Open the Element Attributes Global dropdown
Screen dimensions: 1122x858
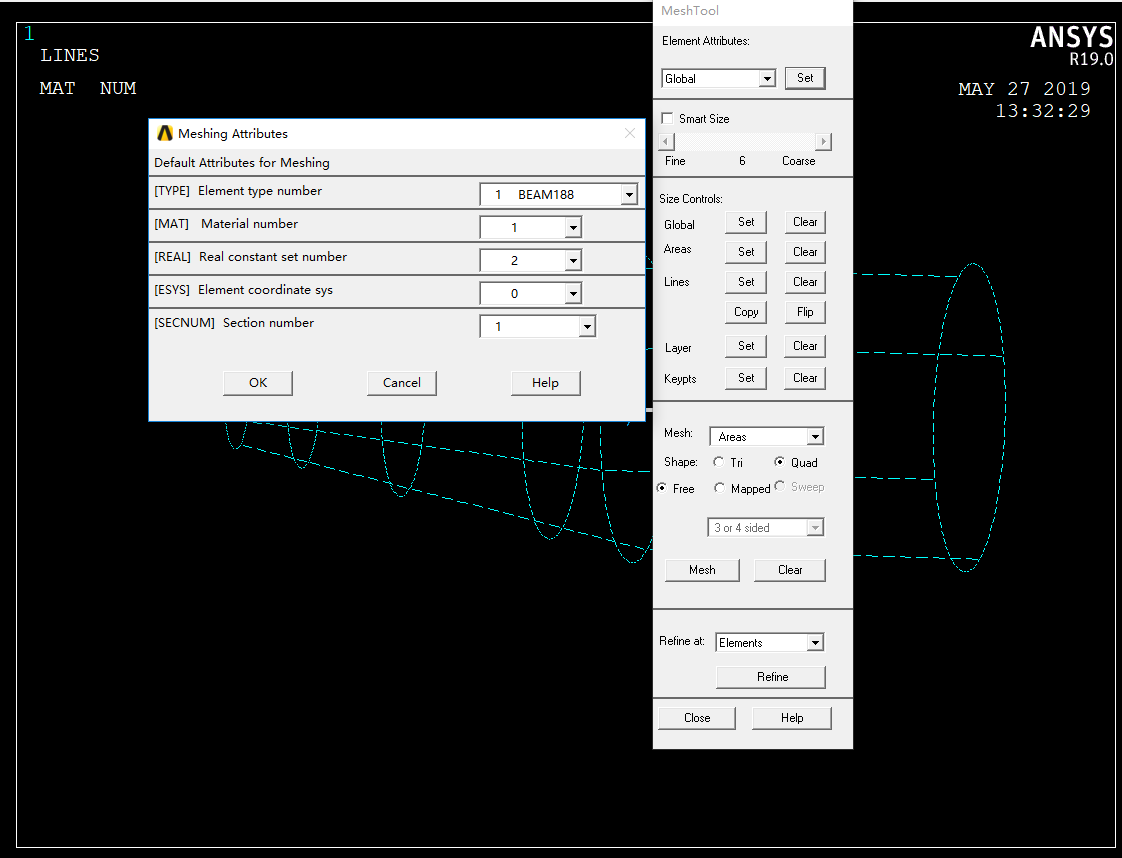(x=766, y=79)
